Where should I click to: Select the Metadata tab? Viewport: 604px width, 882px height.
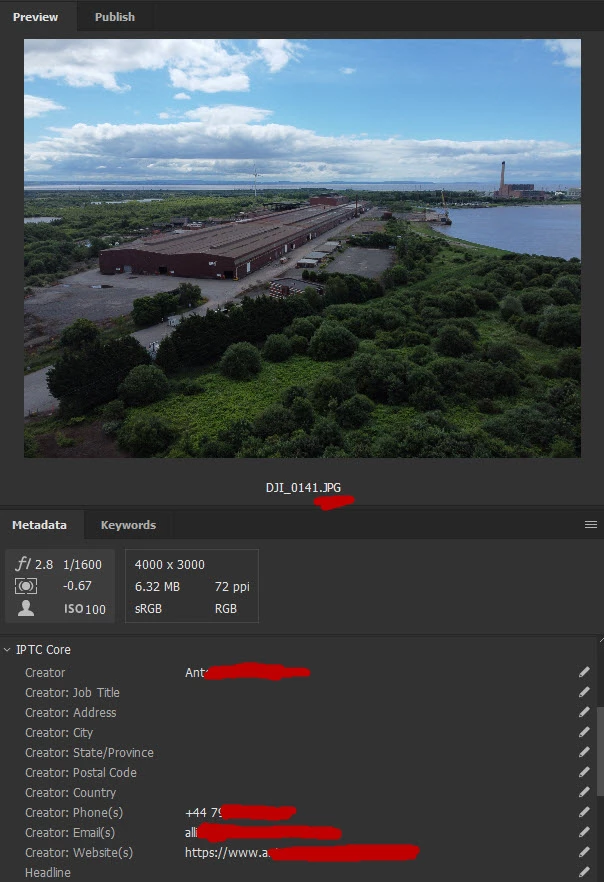click(x=39, y=525)
